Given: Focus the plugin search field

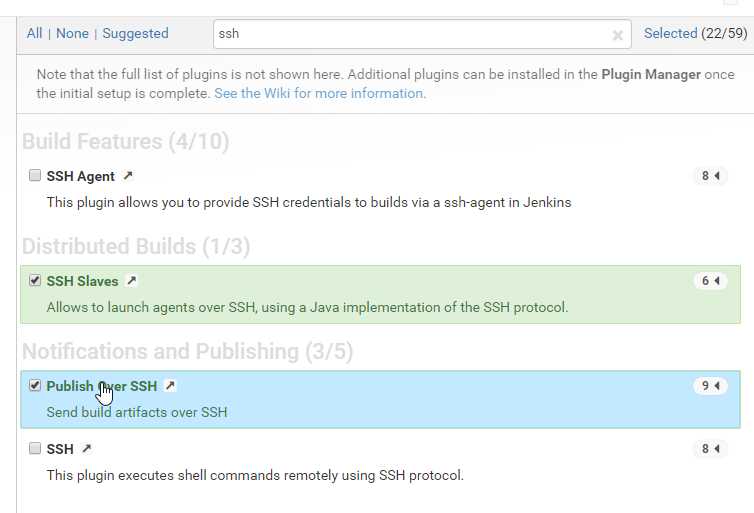Looking at the screenshot, I should (422, 34).
